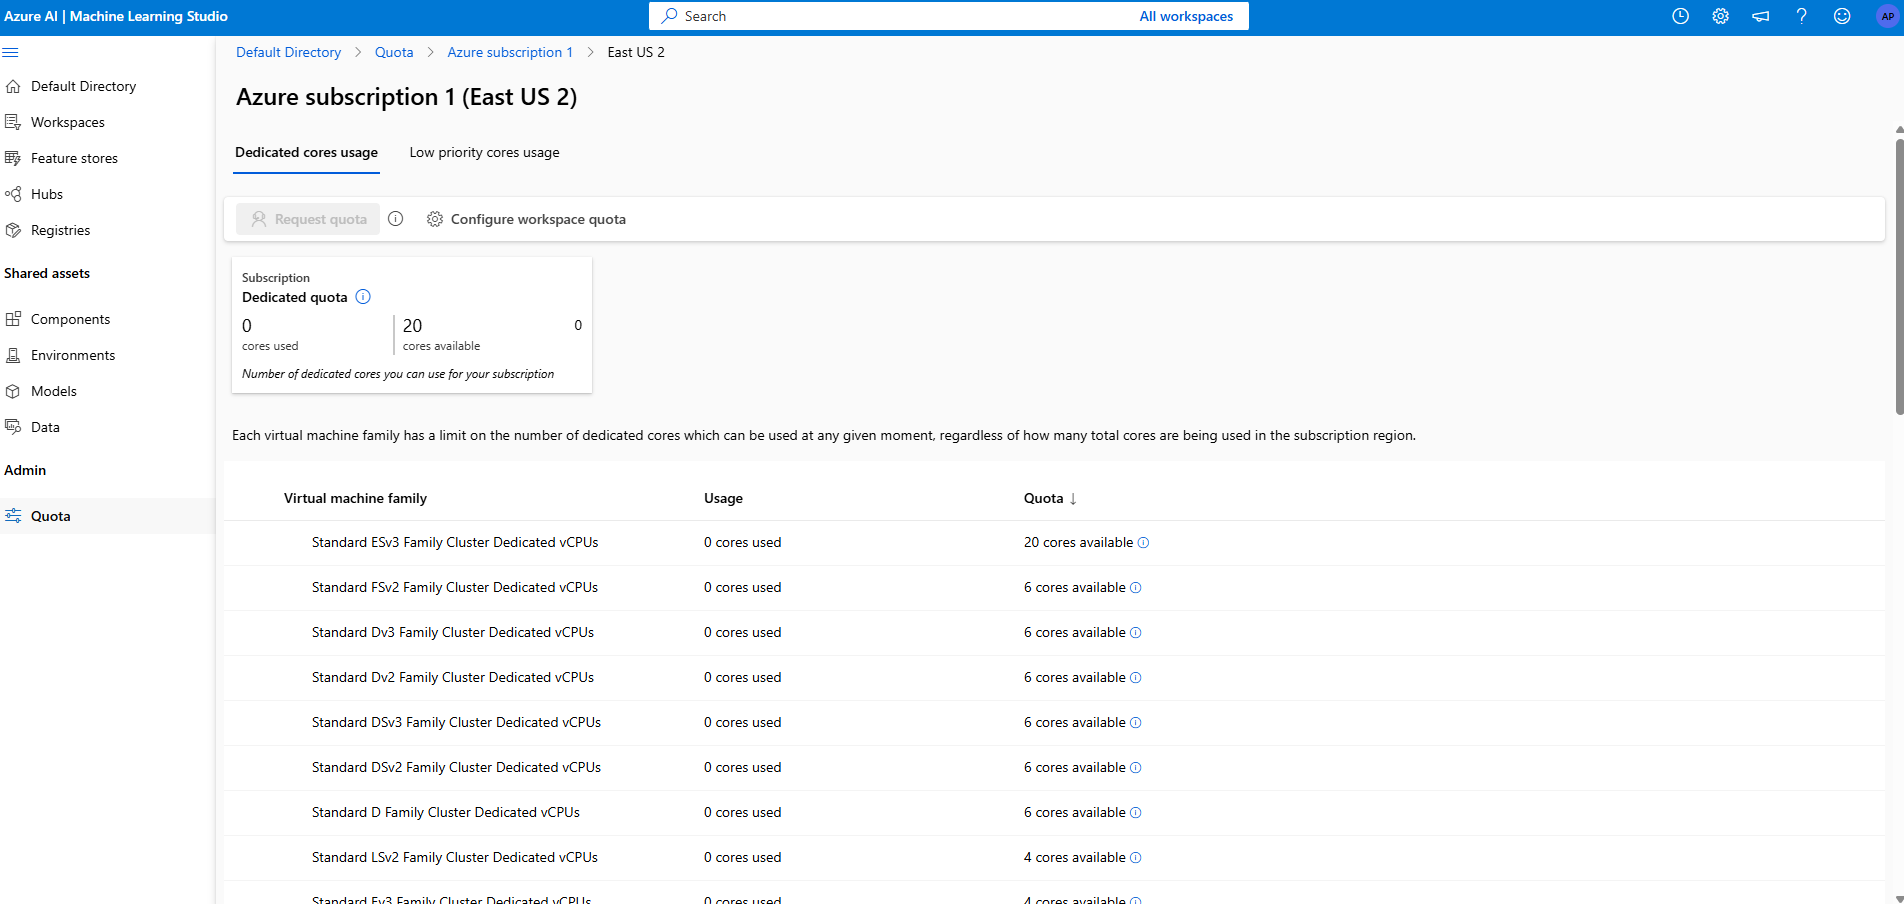Select Standard Dv2 Family Cluster Dedicated vCPUs row
1904x904 pixels.
click(x=1054, y=678)
